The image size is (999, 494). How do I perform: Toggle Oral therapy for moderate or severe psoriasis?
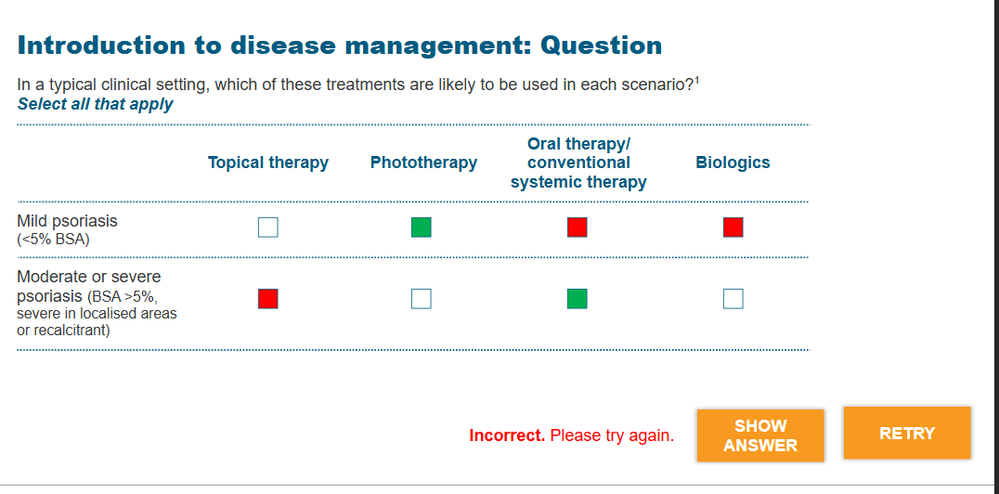pyautogui.click(x=577, y=298)
